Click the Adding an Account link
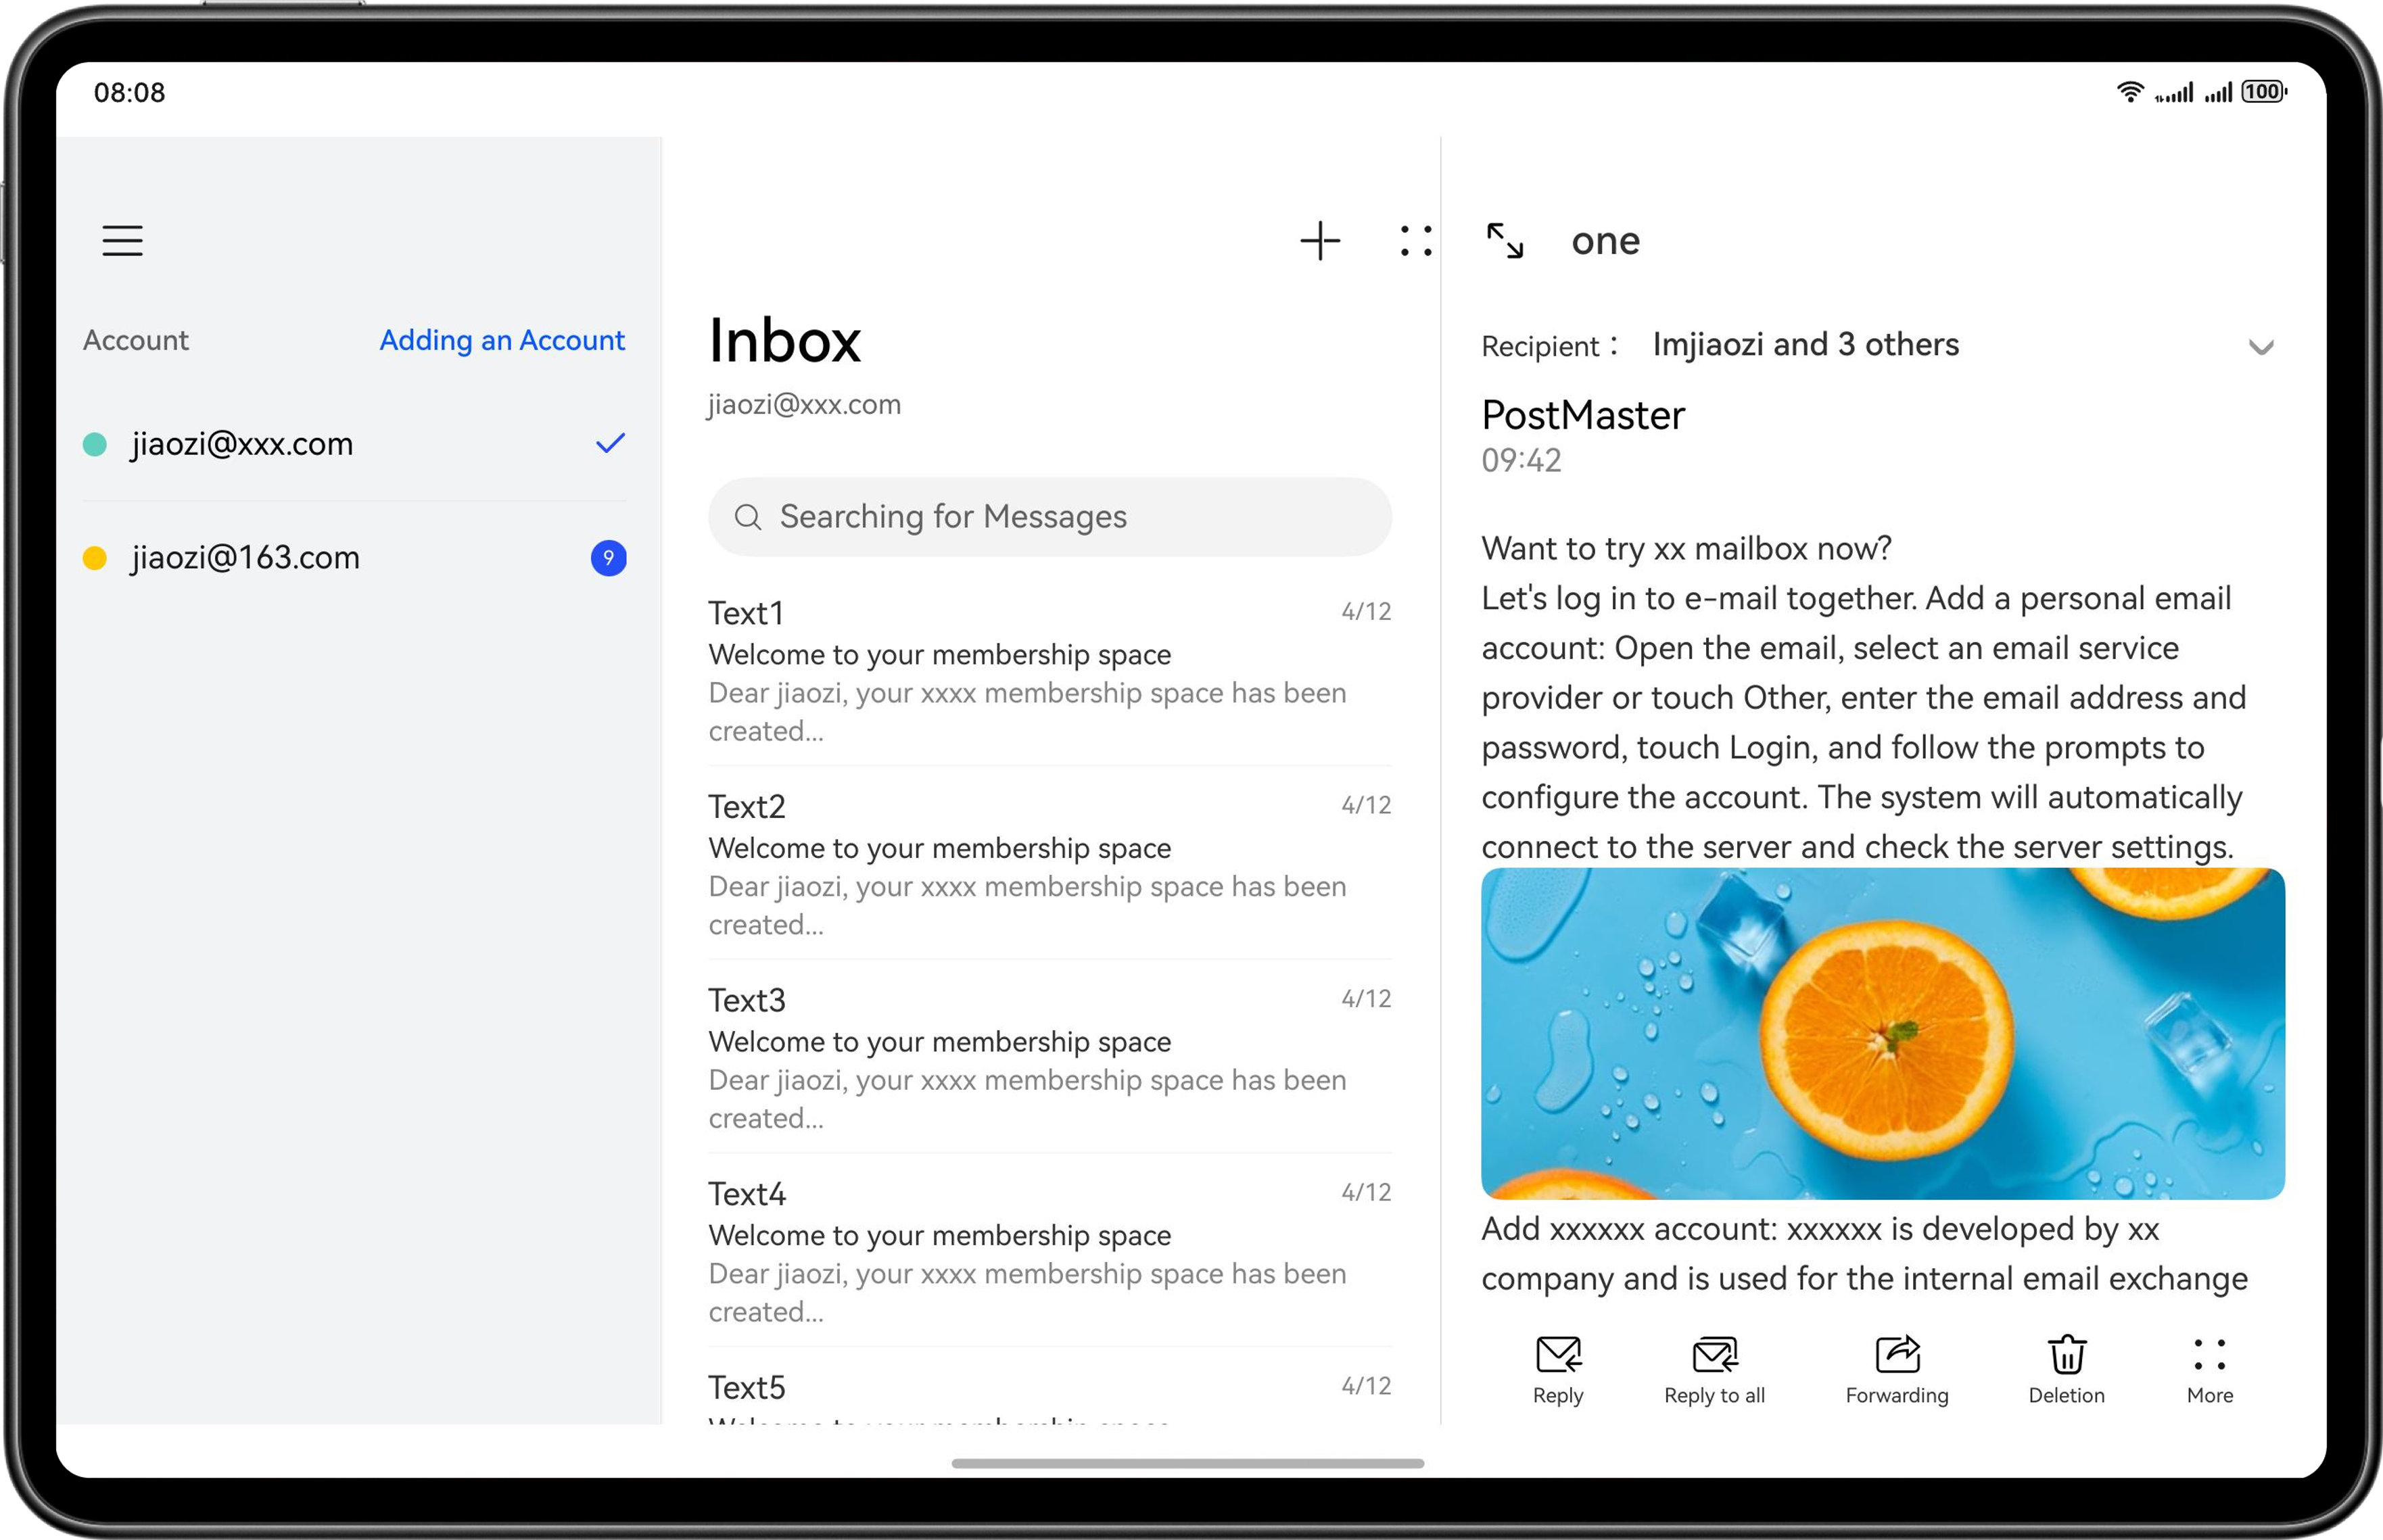This screenshot has height=1540, width=2383. [x=502, y=341]
